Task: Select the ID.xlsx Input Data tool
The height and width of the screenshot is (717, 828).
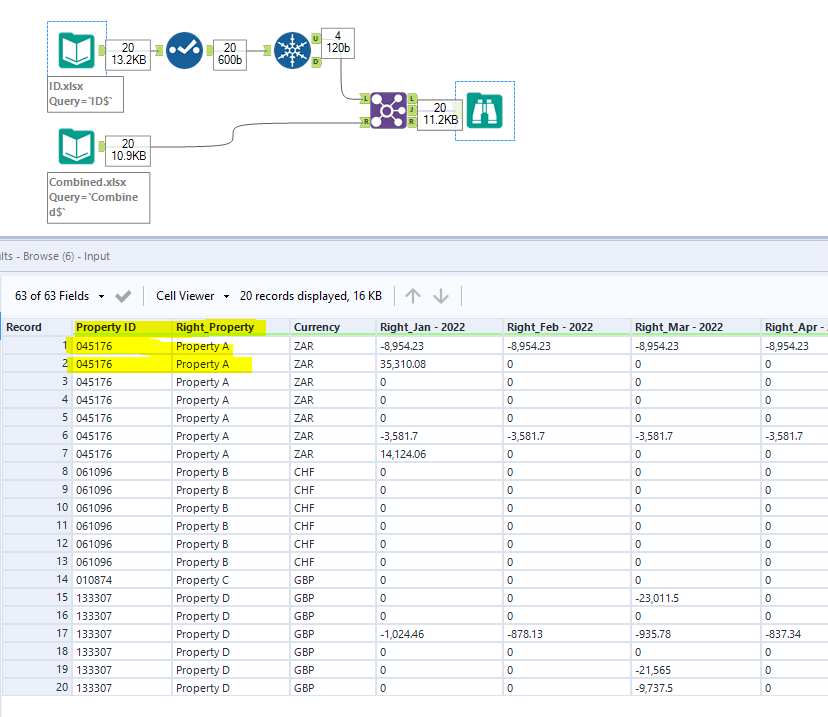Action: coord(77,48)
